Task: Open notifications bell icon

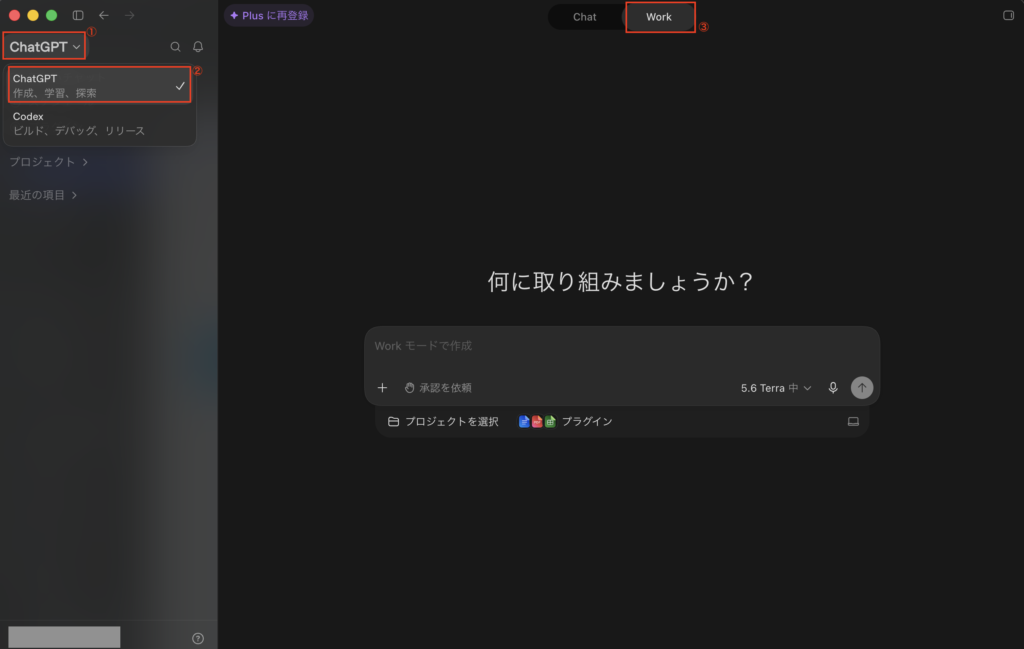Action: (198, 47)
